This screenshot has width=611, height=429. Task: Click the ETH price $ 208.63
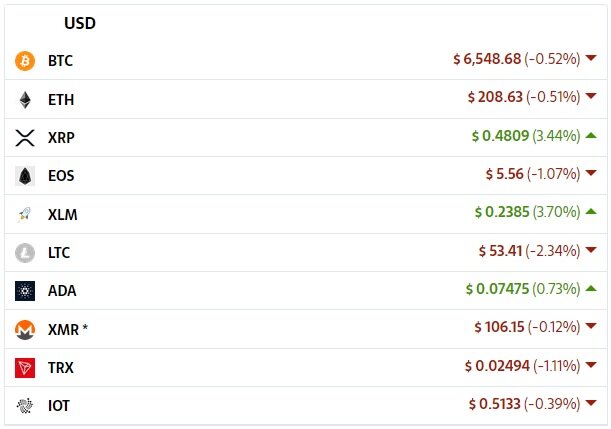[495, 97]
